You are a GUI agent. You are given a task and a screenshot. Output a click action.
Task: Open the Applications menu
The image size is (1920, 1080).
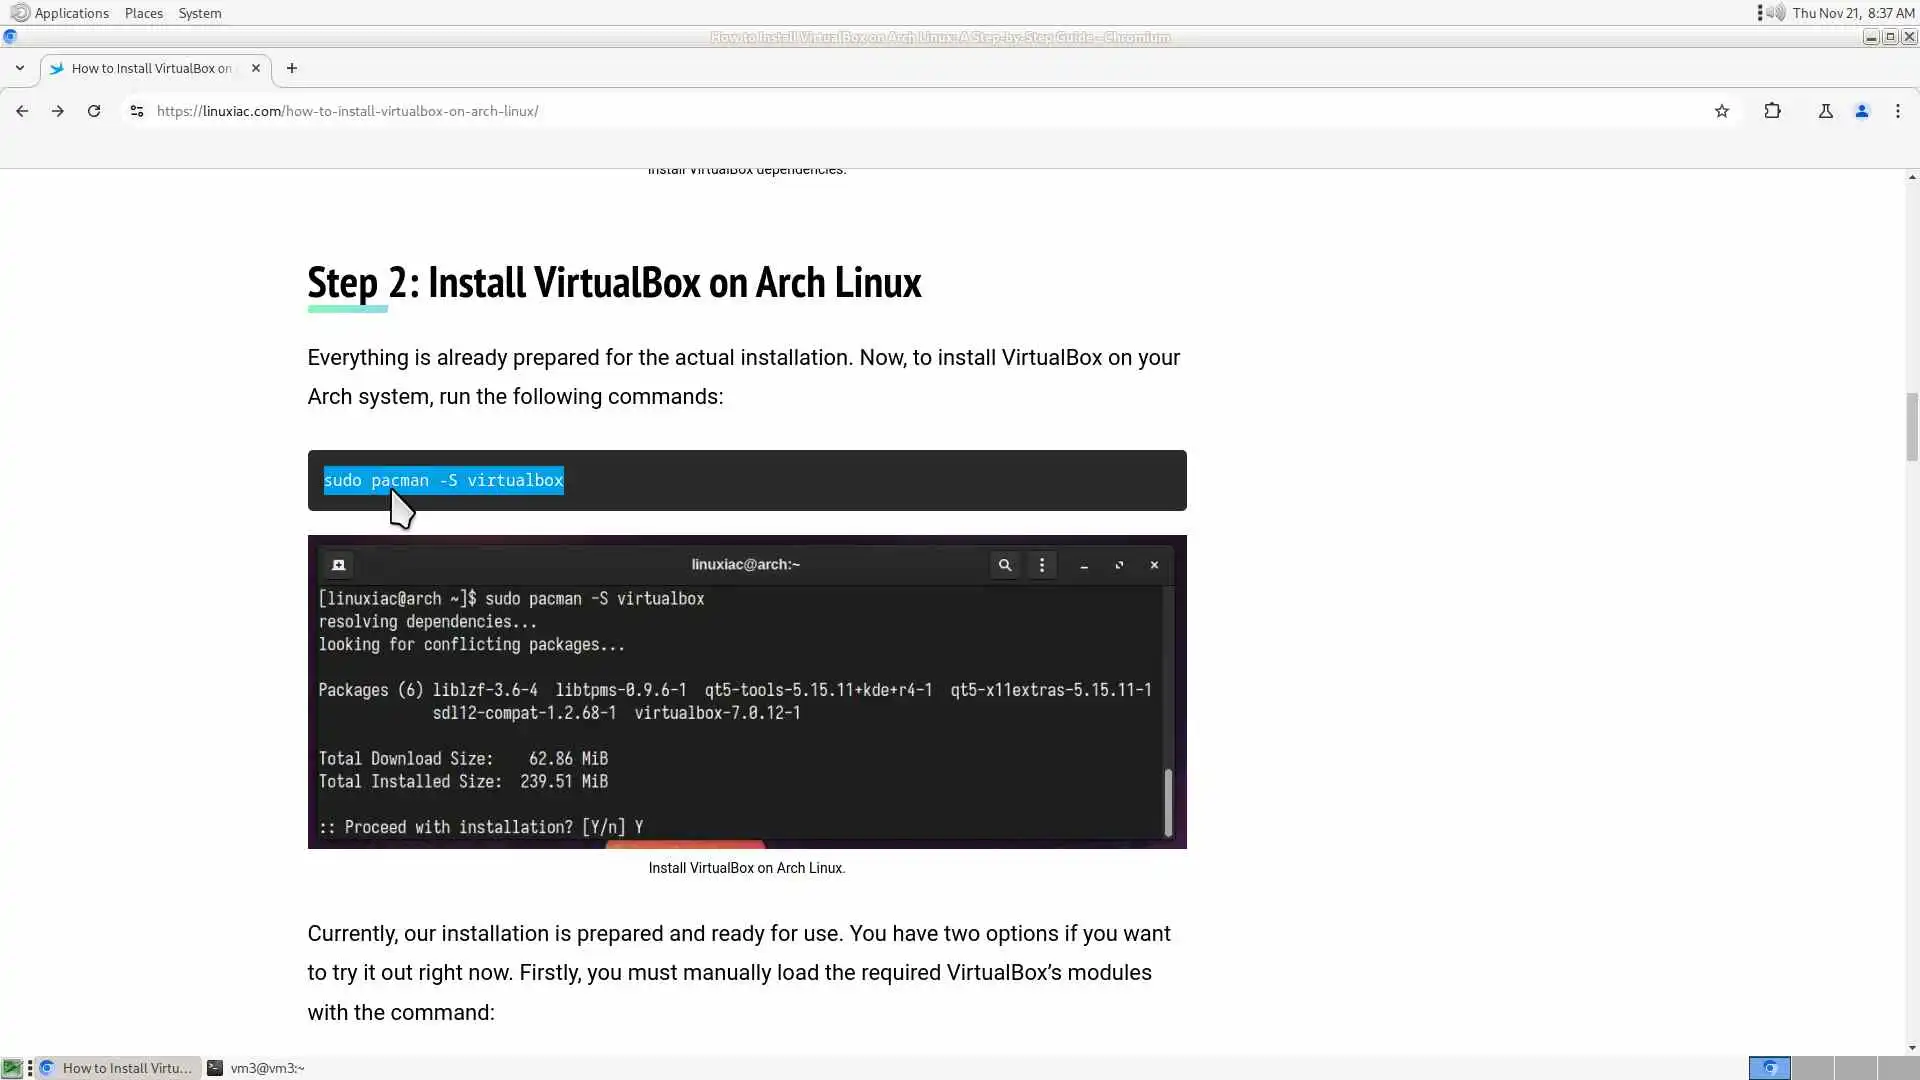coord(70,13)
